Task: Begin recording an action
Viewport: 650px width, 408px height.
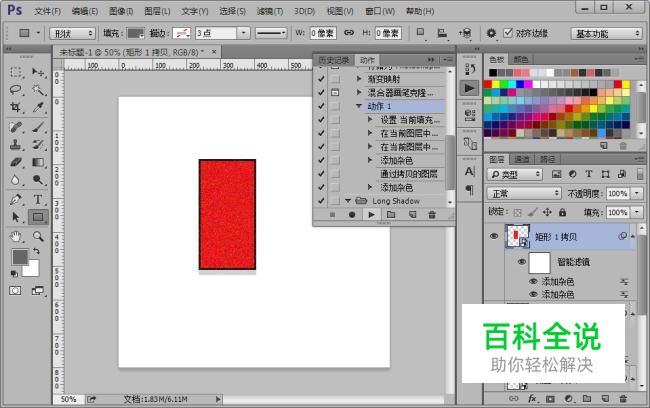Action: 352,215
